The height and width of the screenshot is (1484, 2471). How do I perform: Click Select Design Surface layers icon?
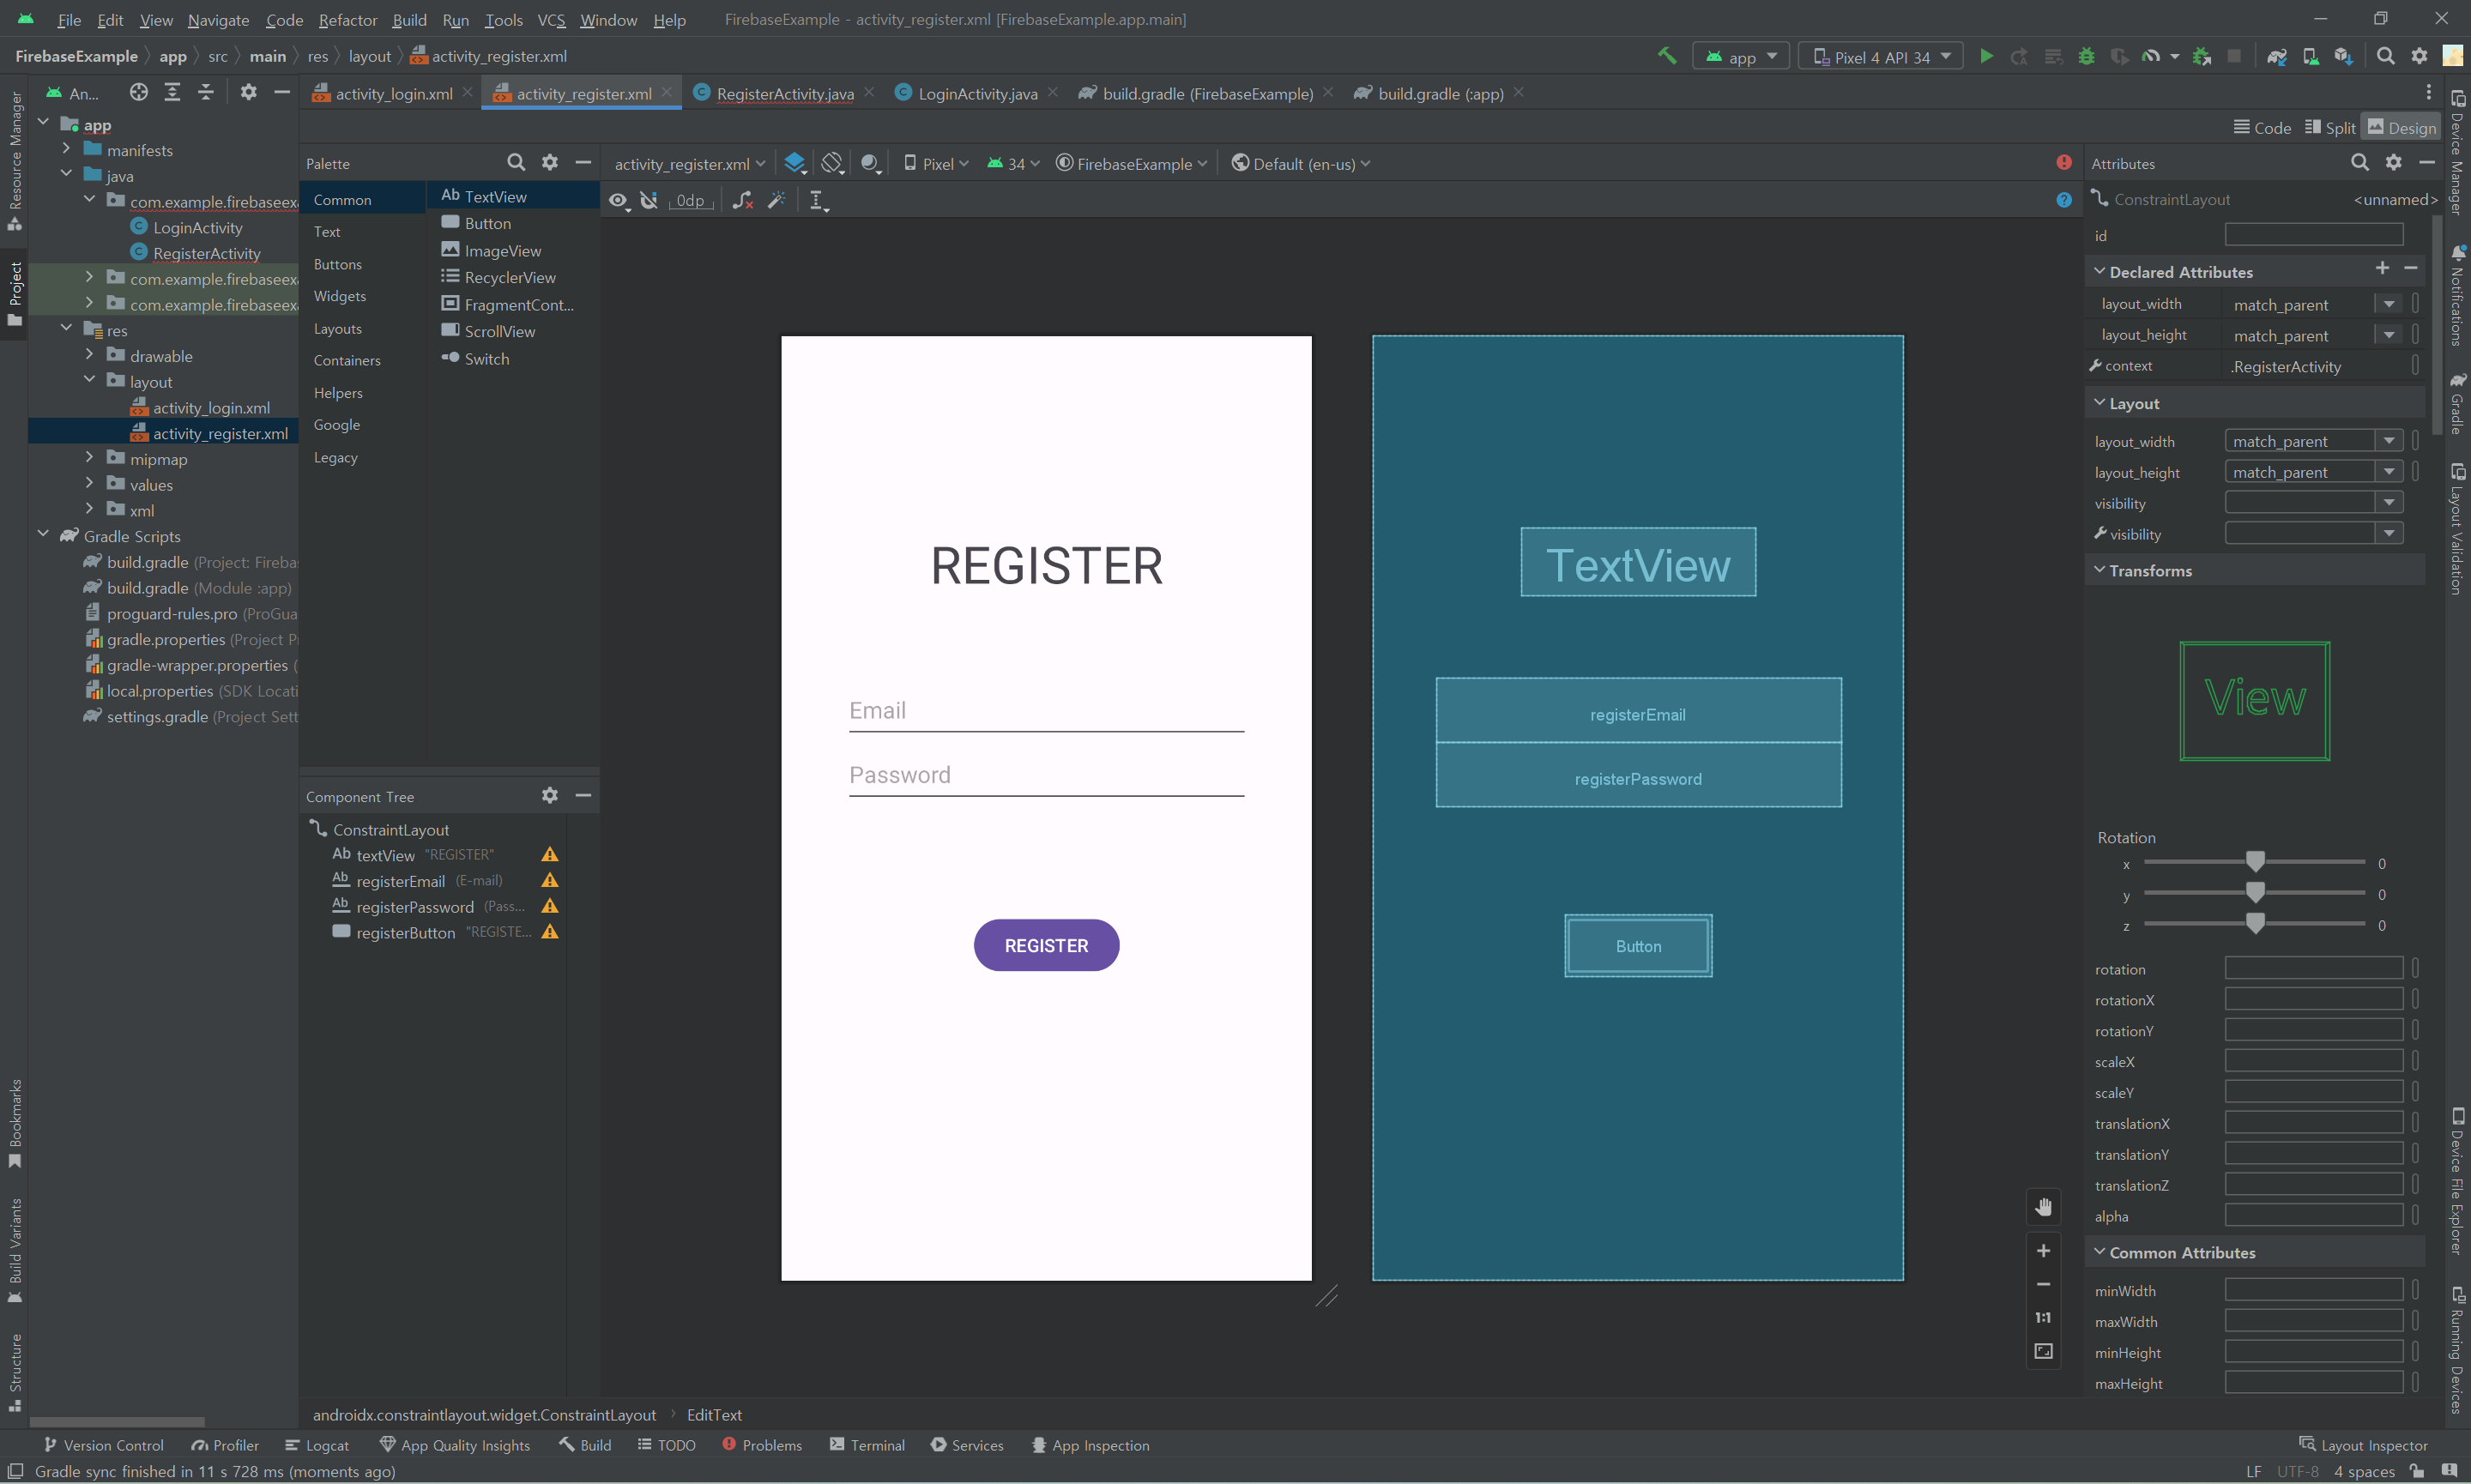(x=795, y=163)
